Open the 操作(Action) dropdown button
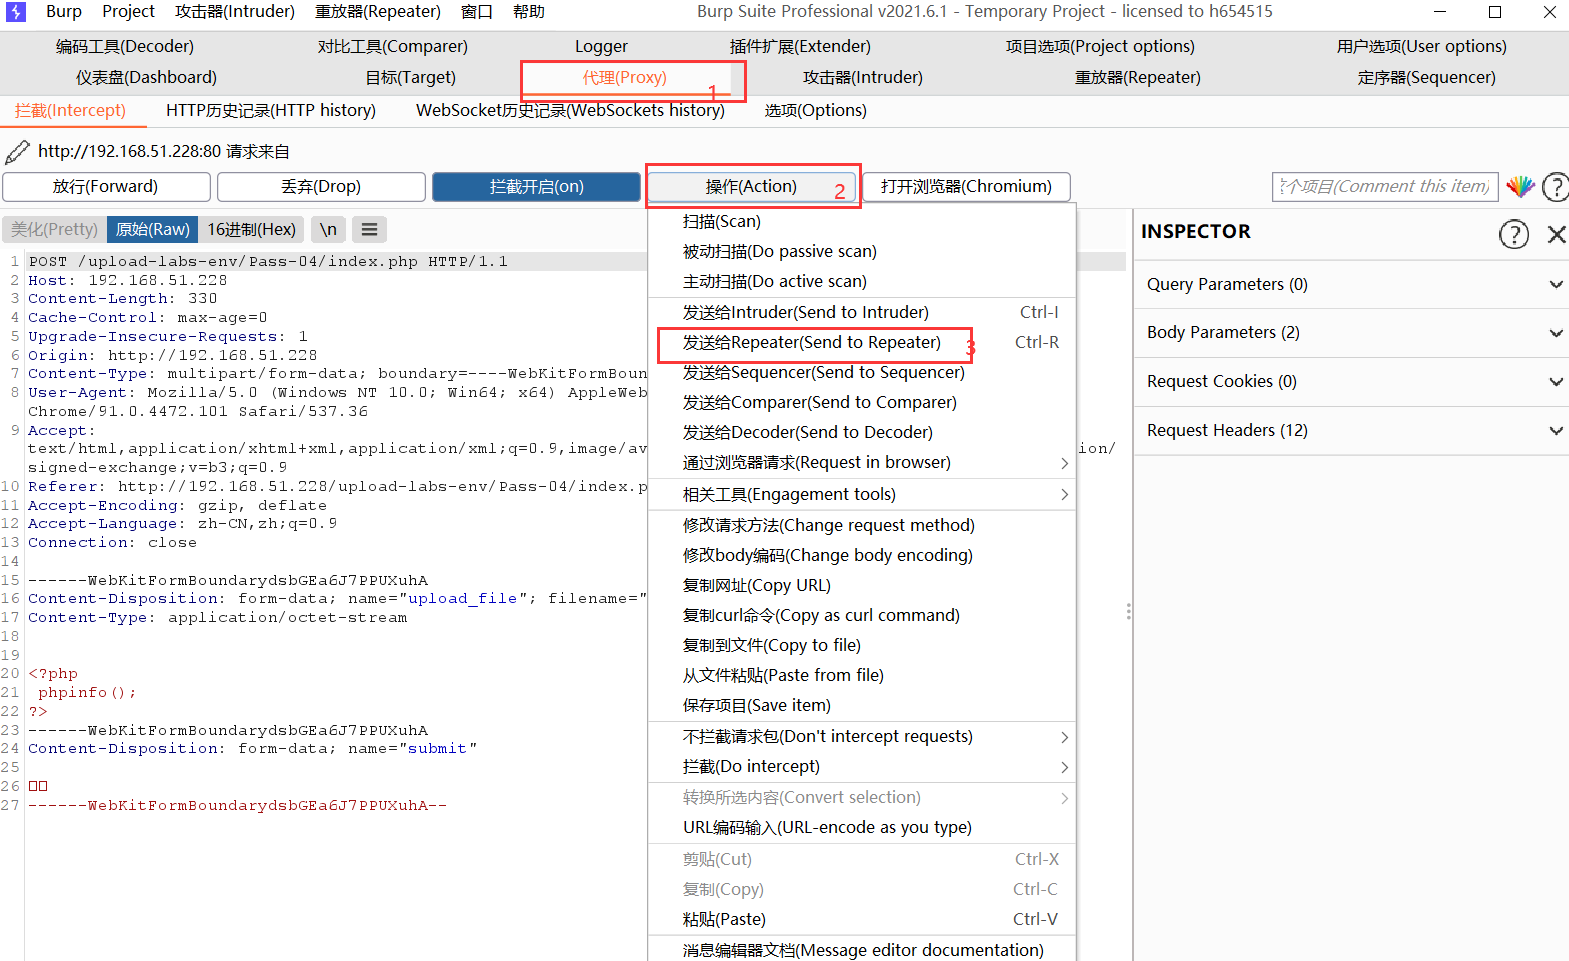 751,187
